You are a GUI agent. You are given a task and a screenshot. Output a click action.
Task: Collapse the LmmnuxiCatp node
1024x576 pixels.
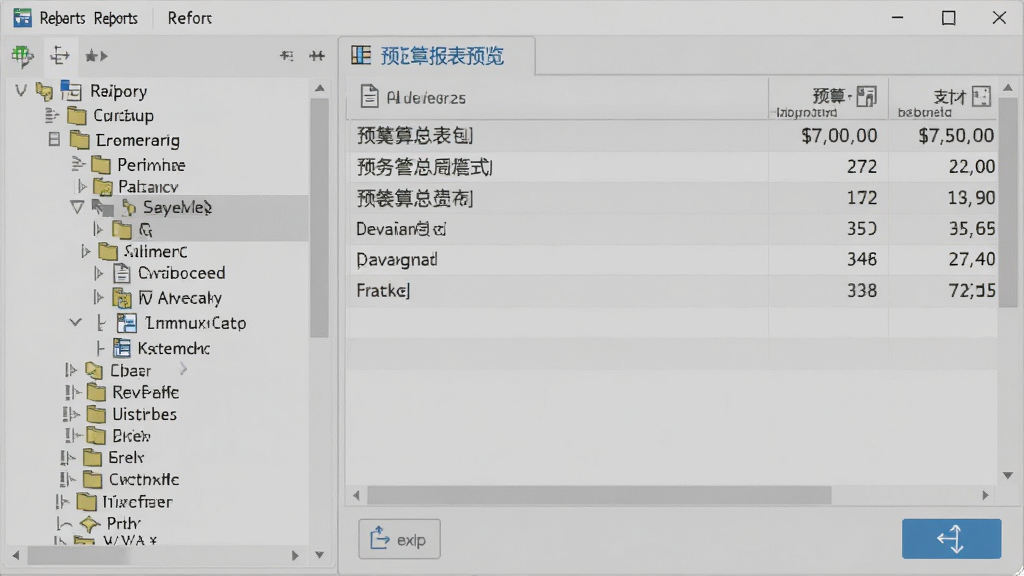pos(76,323)
